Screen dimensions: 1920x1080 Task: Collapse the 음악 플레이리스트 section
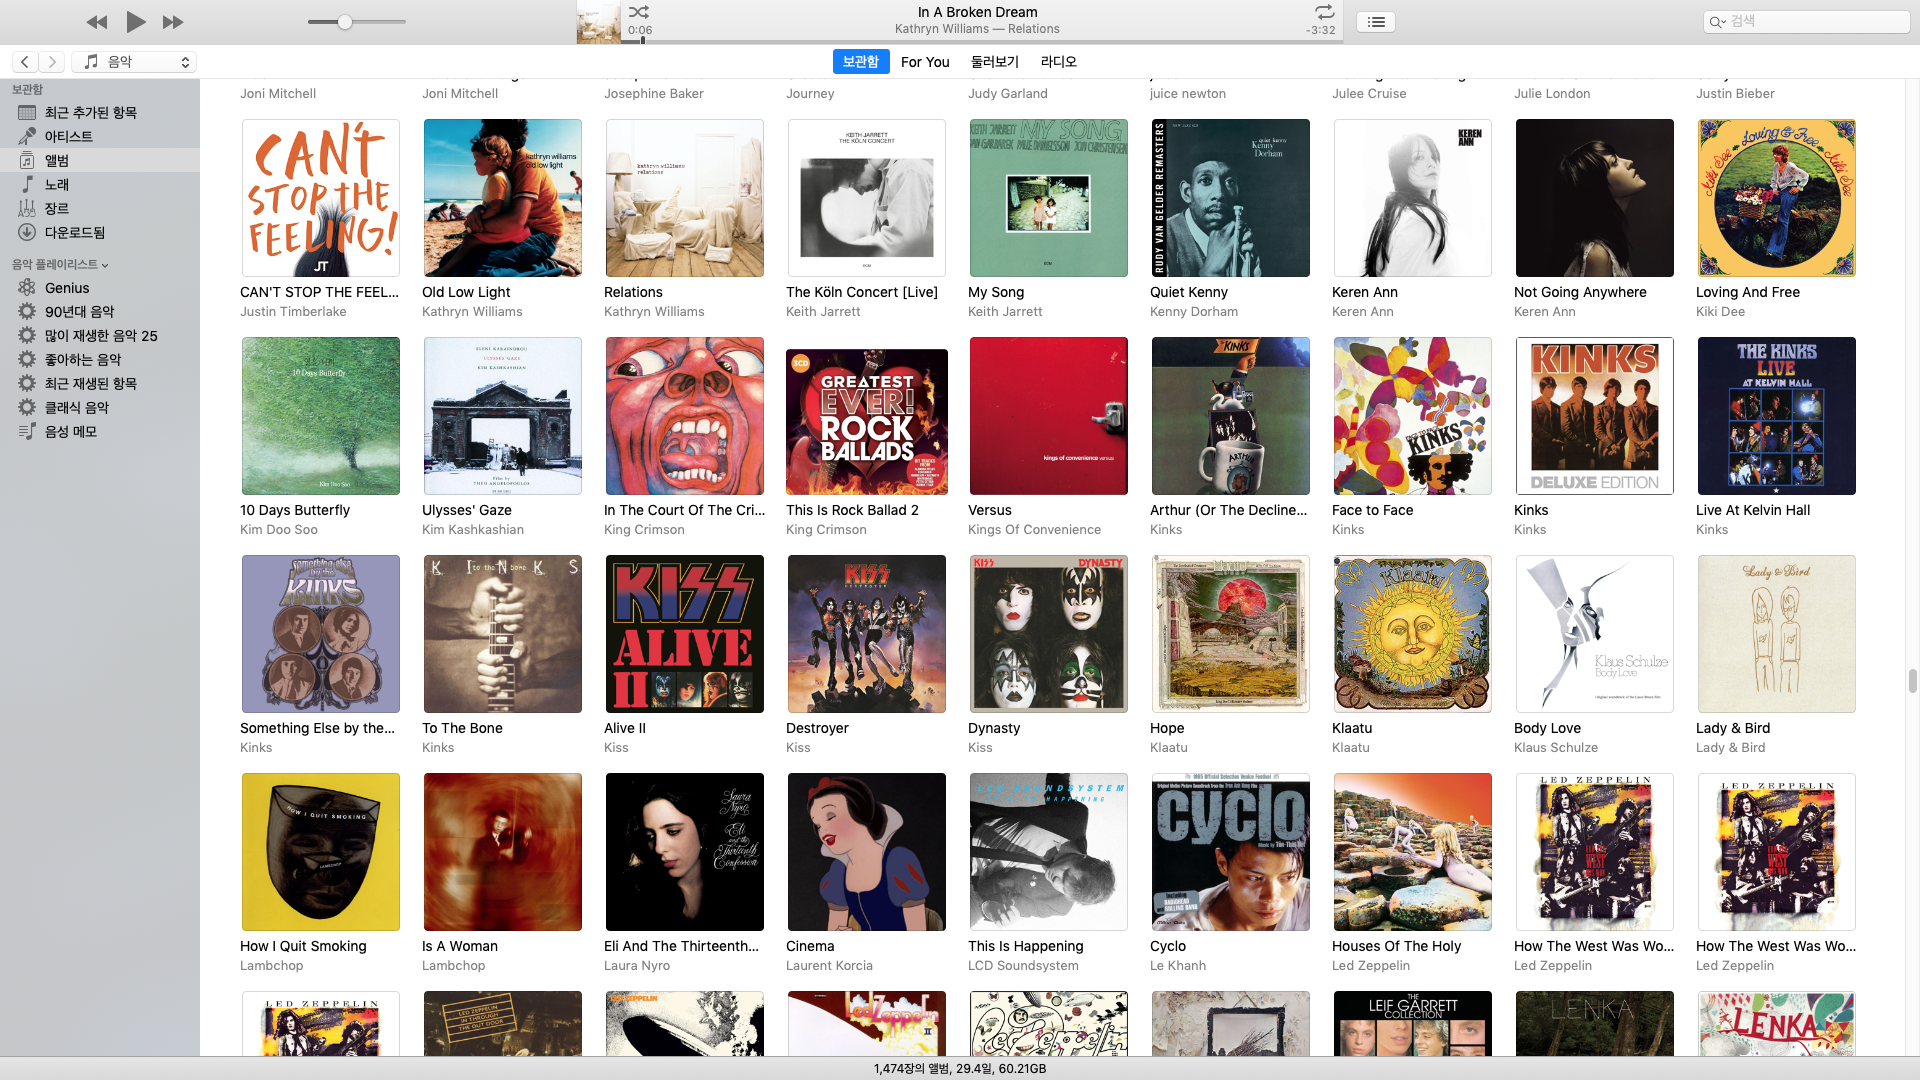pos(105,265)
